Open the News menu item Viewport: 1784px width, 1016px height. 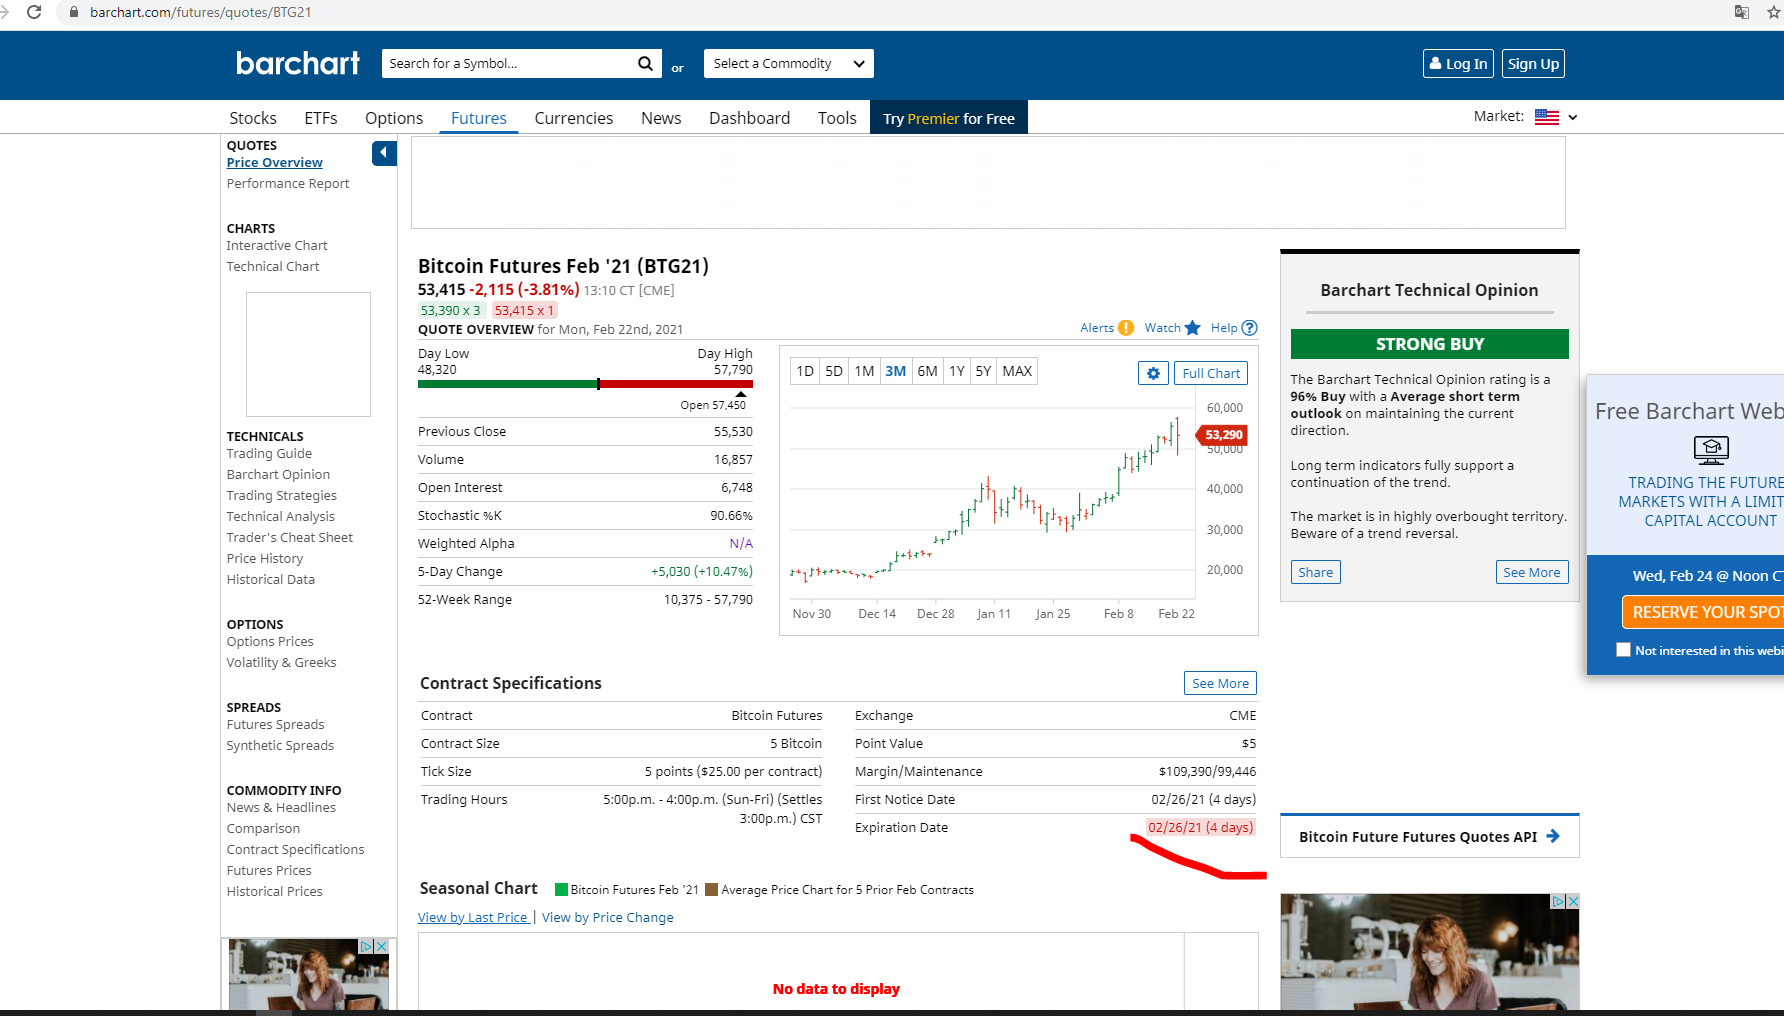(660, 117)
